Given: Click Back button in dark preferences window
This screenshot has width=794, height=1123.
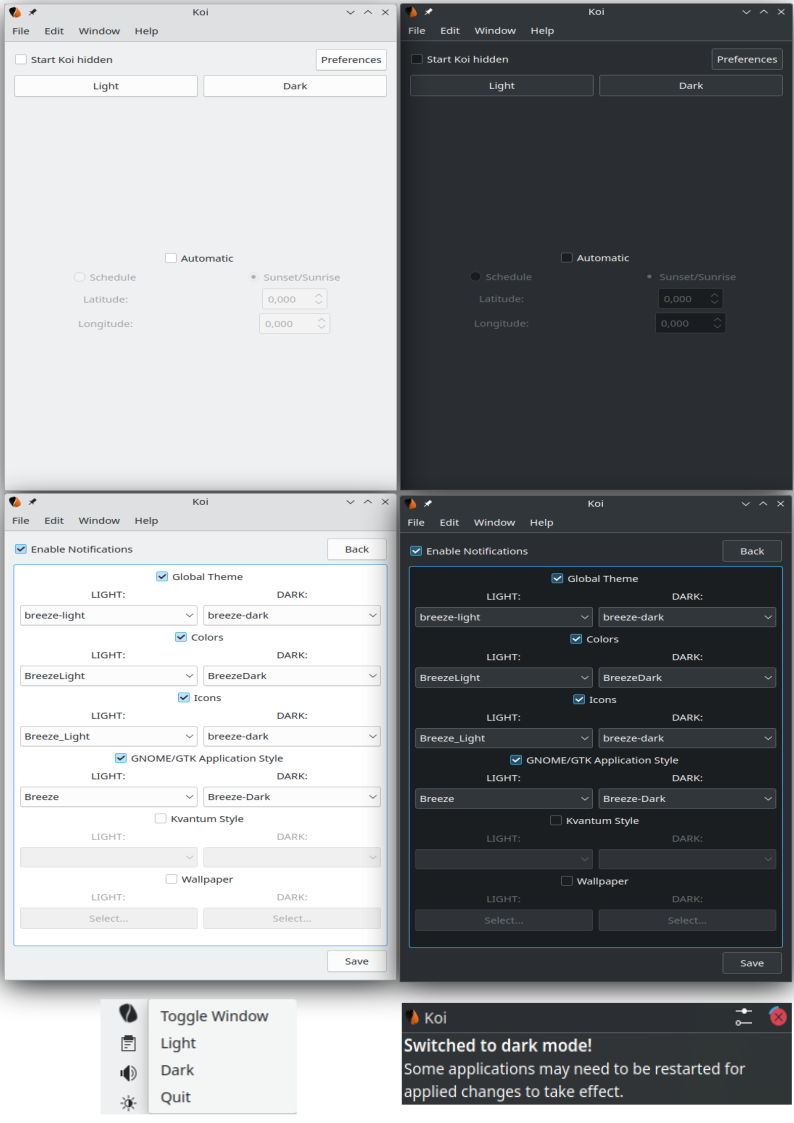Looking at the screenshot, I should pos(752,551).
